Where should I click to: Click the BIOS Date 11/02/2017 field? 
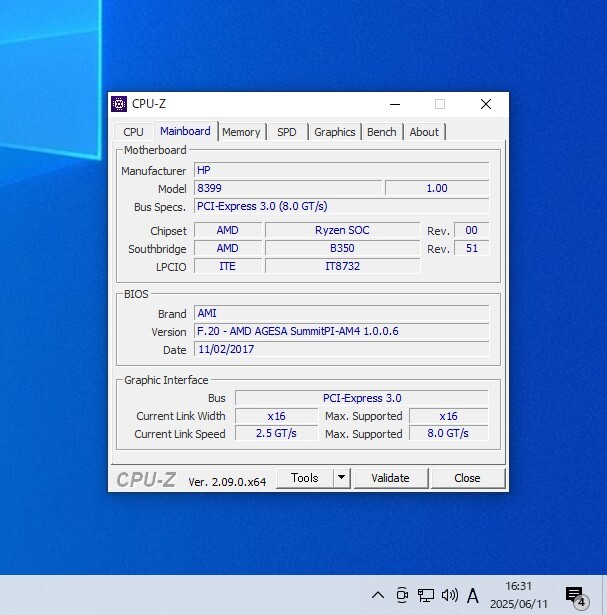tap(342, 349)
